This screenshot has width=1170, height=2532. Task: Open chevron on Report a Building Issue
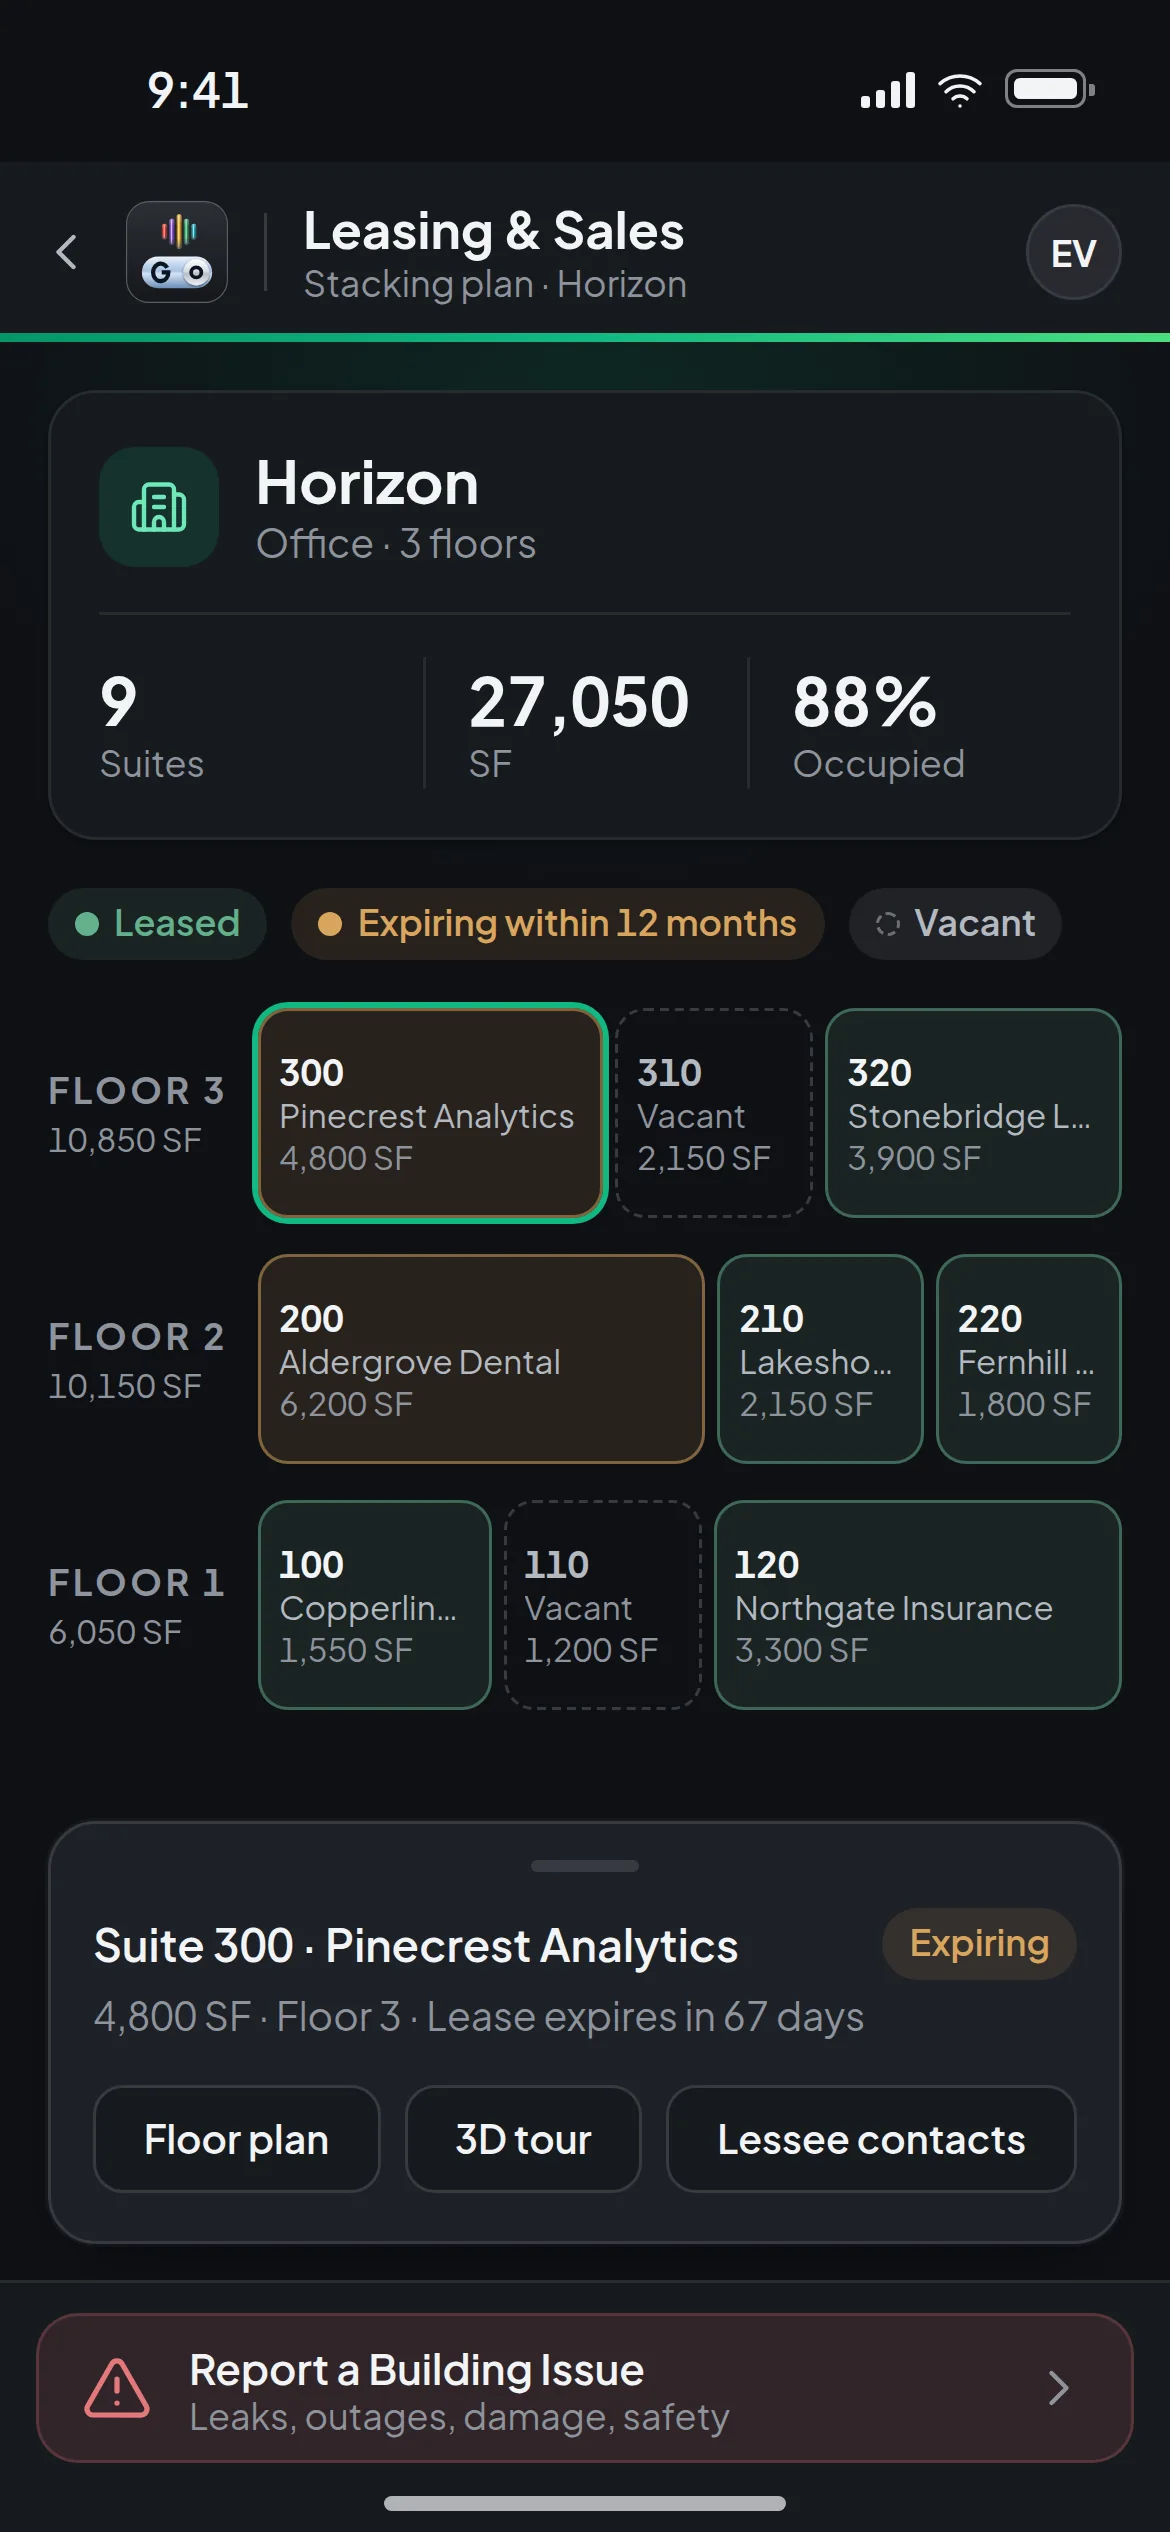1059,2388
